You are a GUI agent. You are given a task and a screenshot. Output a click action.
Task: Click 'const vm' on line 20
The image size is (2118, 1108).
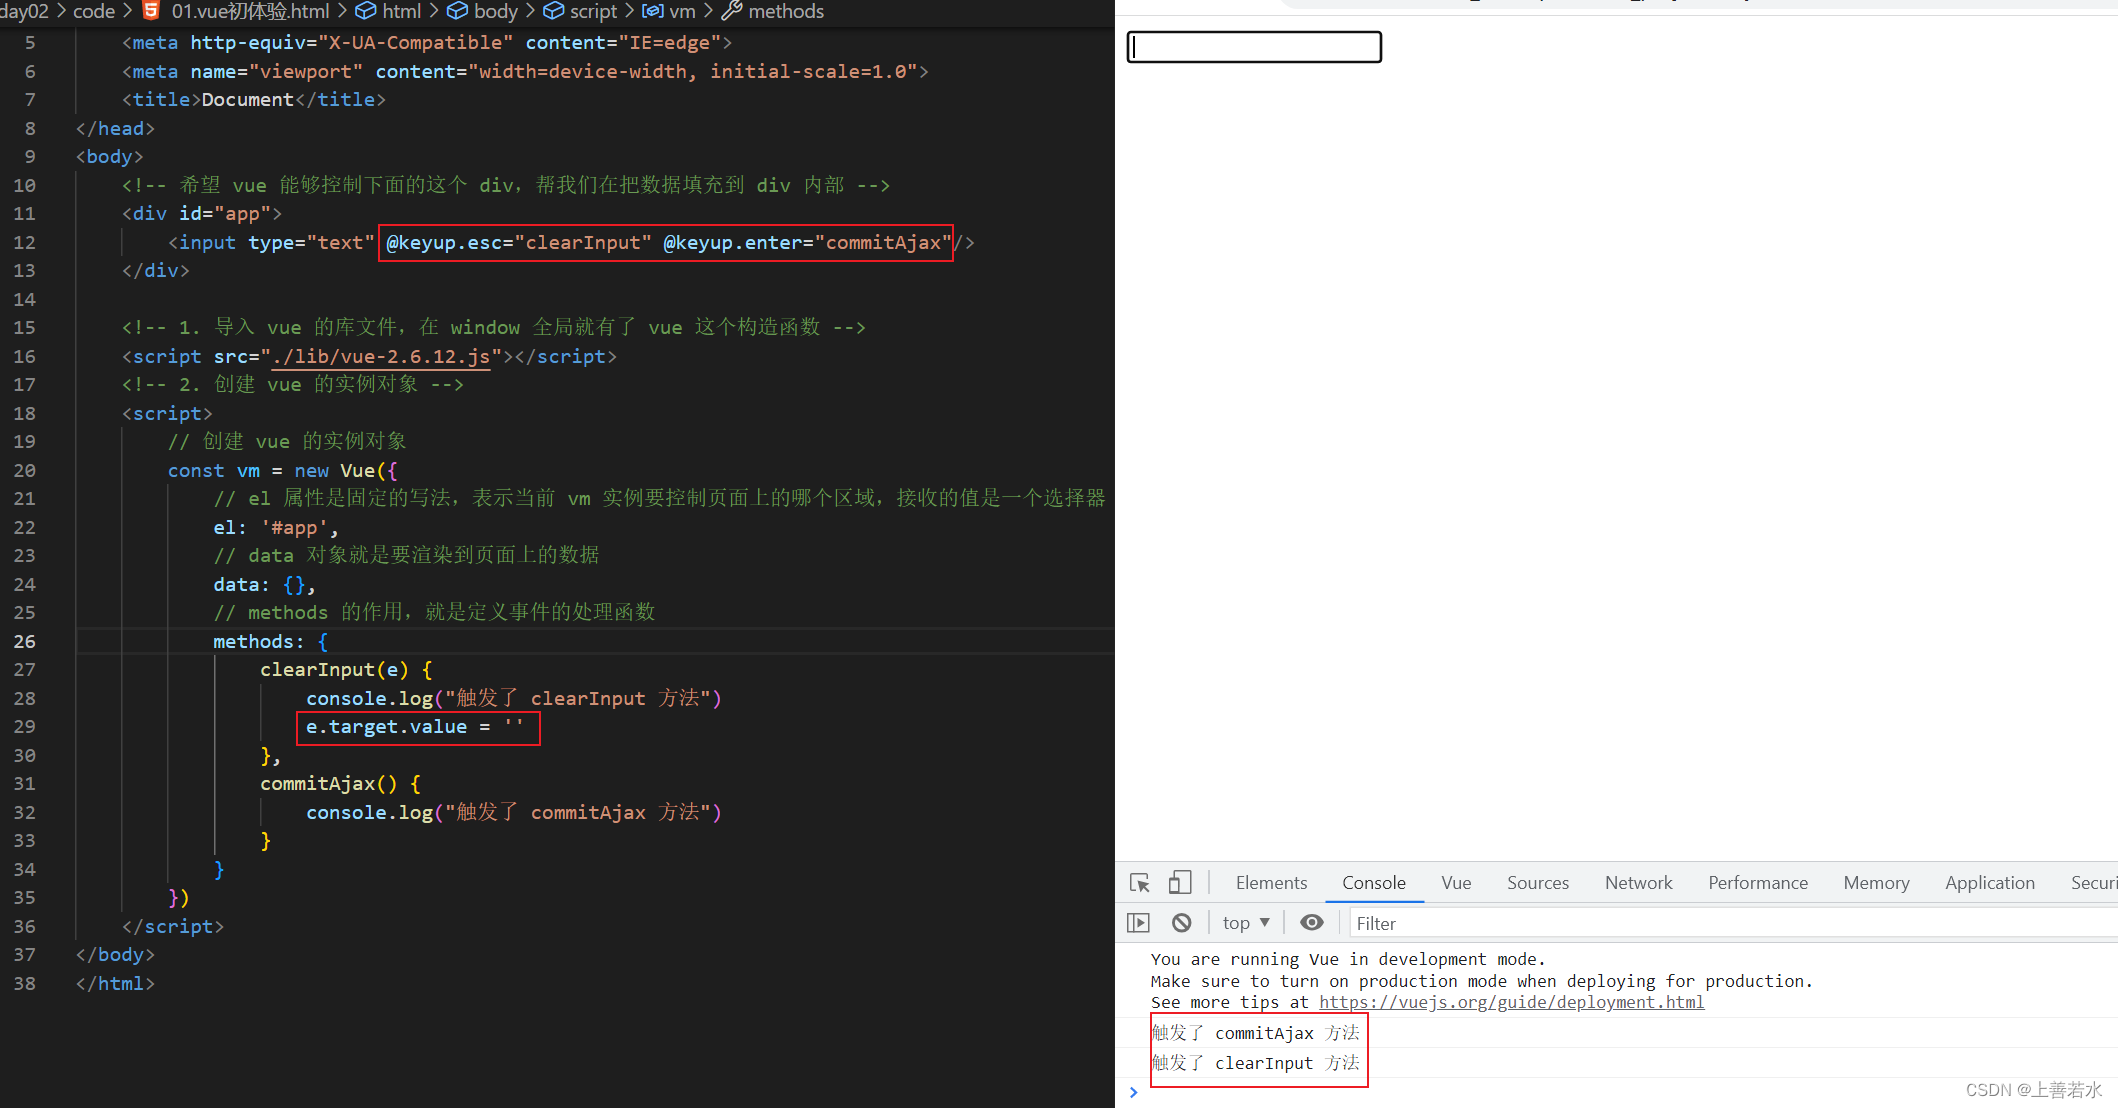[x=214, y=470]
